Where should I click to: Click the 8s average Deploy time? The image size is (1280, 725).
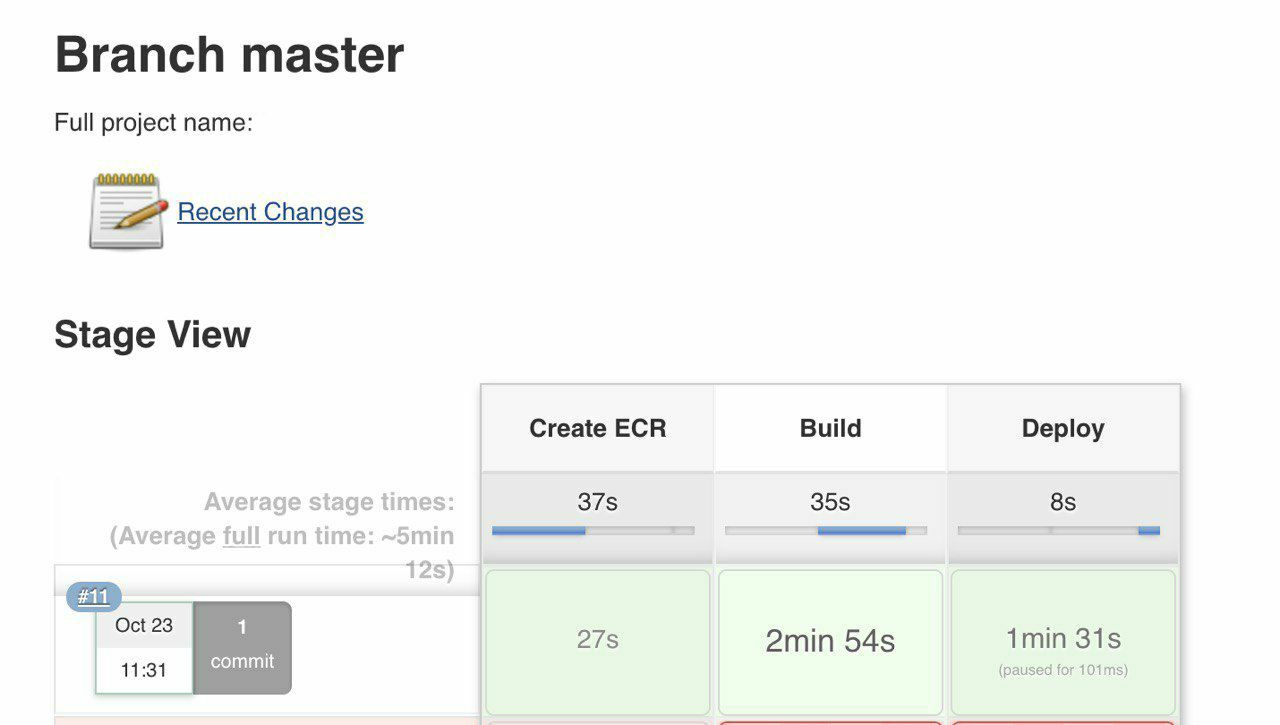click(1063, 502)
